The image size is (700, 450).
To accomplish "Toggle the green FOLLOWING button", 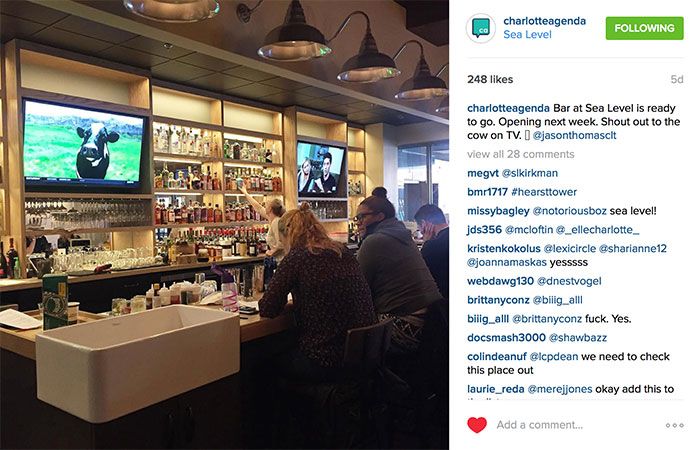I will (644, 28).
